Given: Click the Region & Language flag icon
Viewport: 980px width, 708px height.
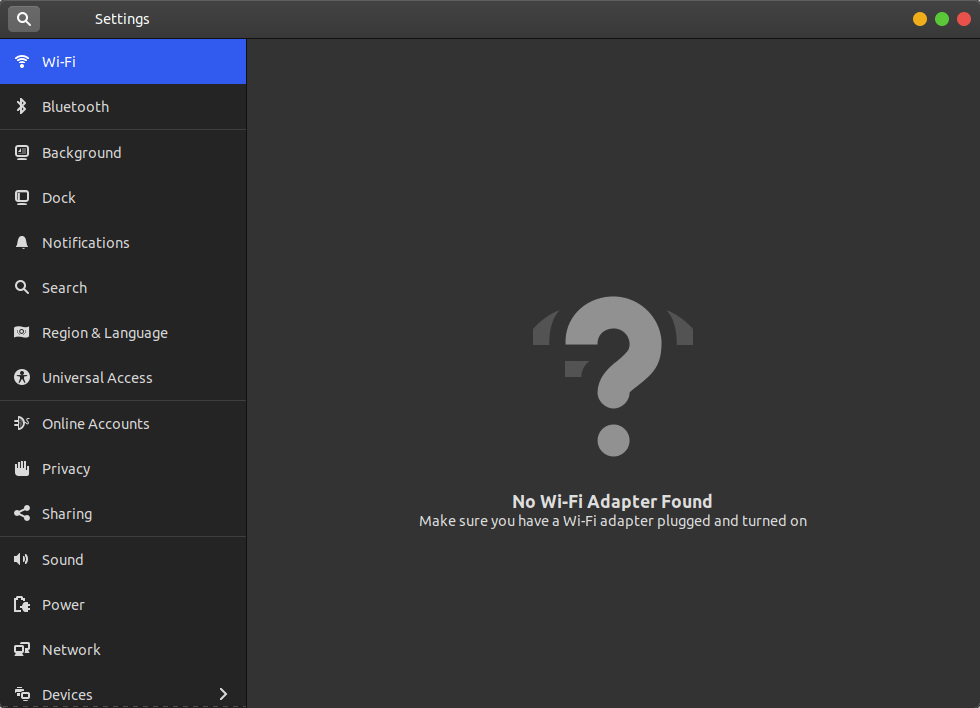Looking at the screenshot, I should click(22, 332).
